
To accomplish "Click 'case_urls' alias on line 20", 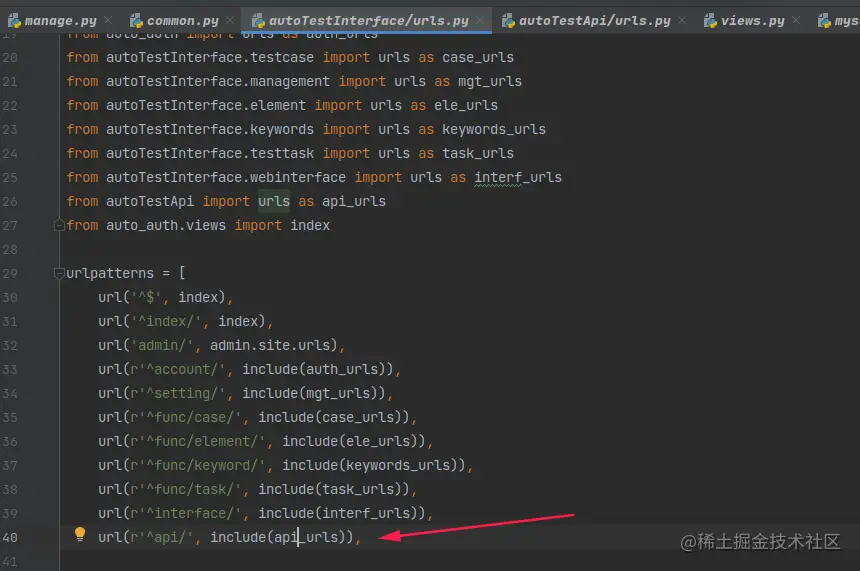I will tap(478, 58).
